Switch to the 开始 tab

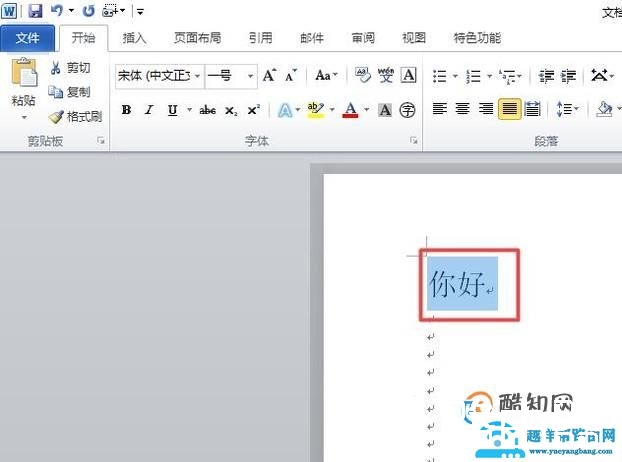[83, 38]
